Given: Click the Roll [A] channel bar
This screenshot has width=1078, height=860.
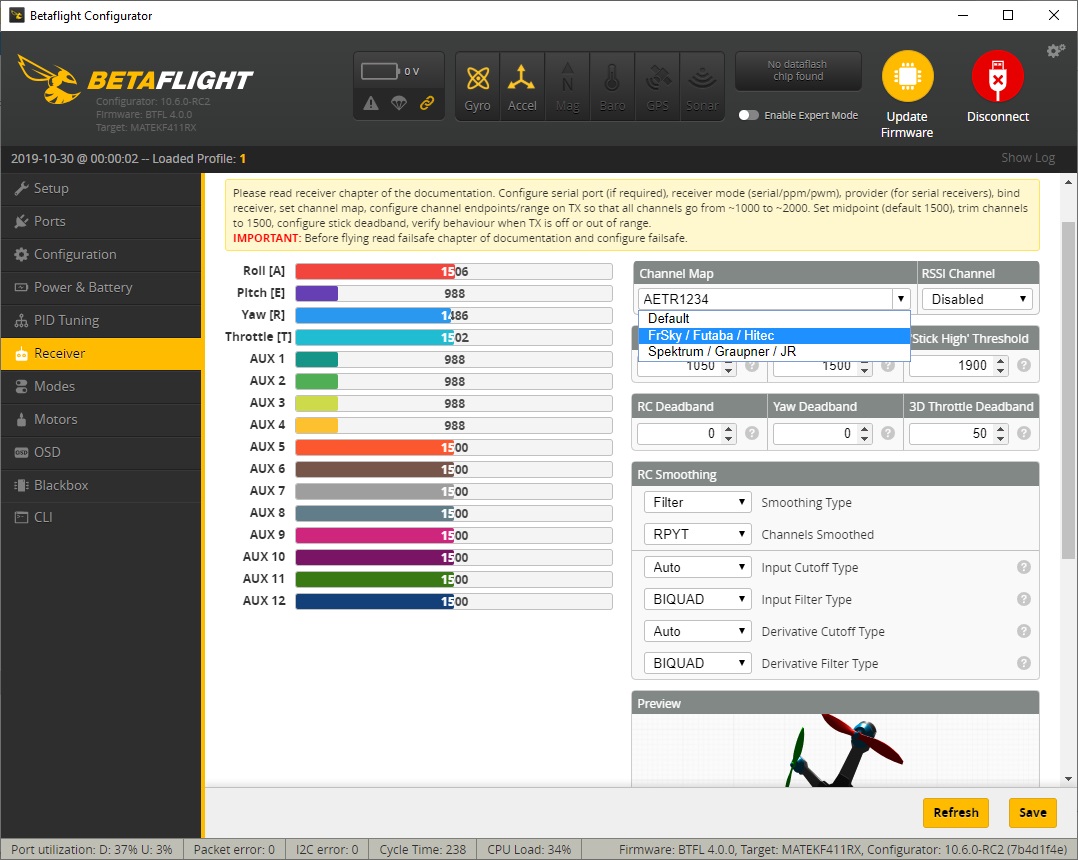Looking at the screenshot, I should coord(454,272).
